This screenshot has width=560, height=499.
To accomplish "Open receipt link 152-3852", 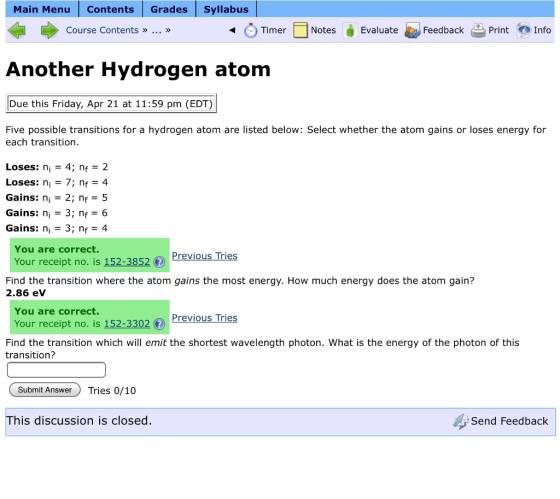I will [x=127, y=262].
